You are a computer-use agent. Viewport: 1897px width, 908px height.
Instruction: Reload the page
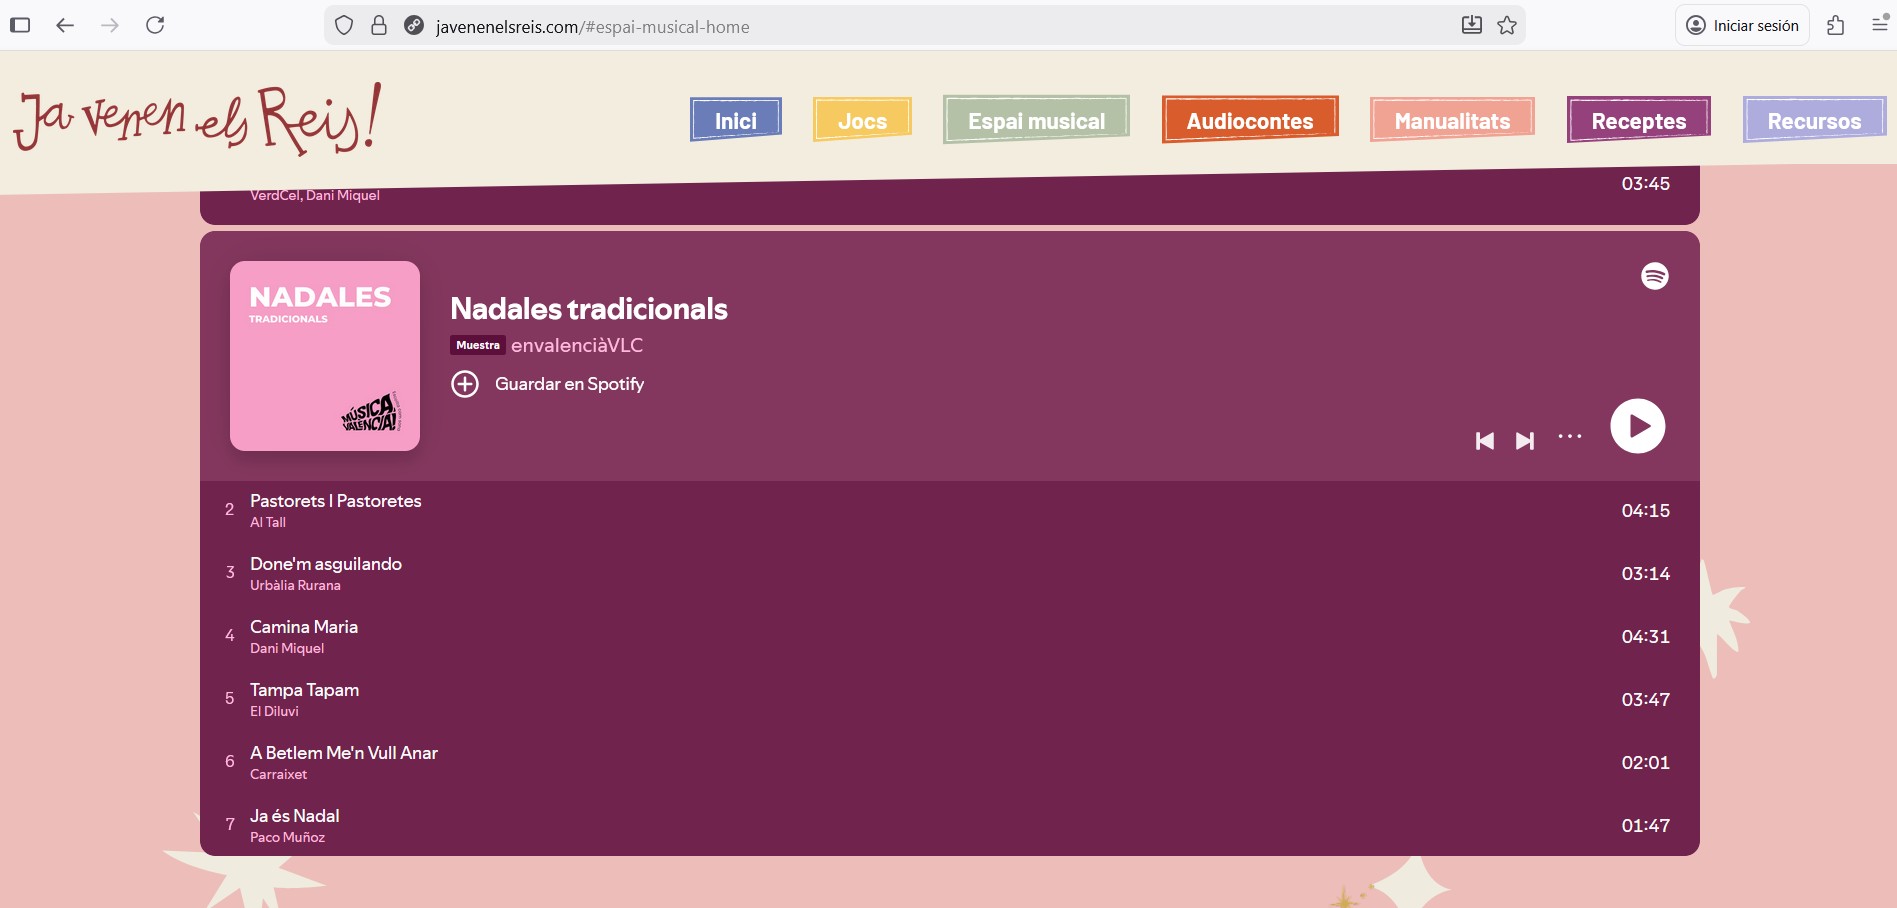pyautogui.click(x=155, y=26)
